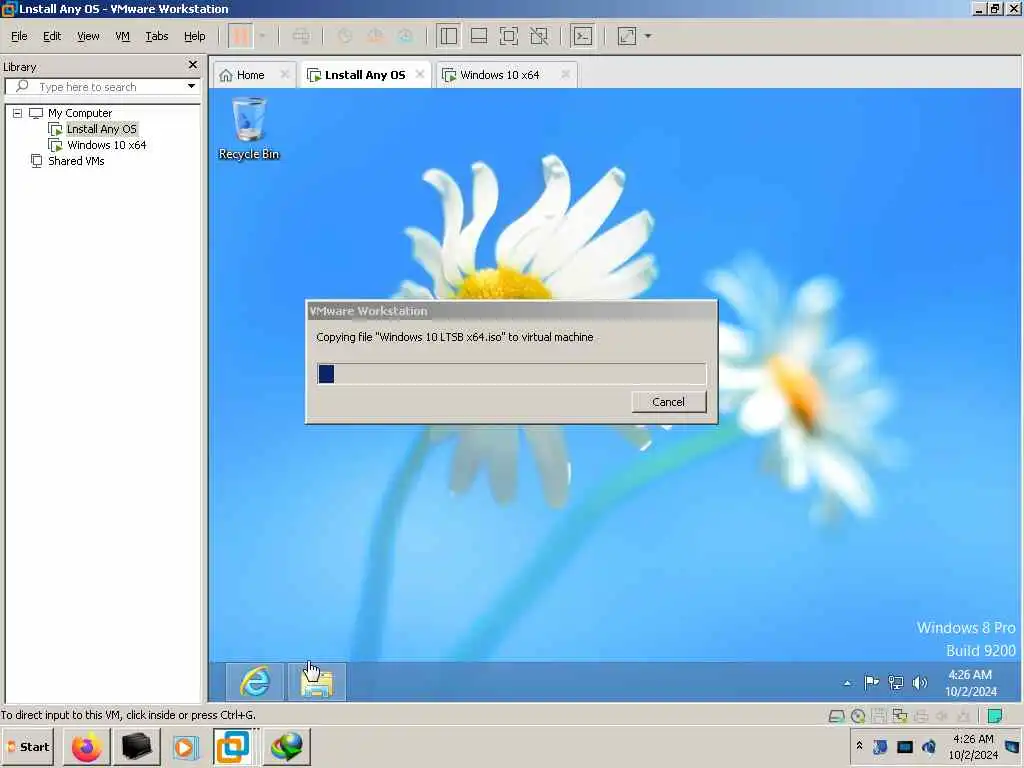This screenshot has height=768, width=1024.
Task: Click the CD/DVD device status icon
Action: 858,716
